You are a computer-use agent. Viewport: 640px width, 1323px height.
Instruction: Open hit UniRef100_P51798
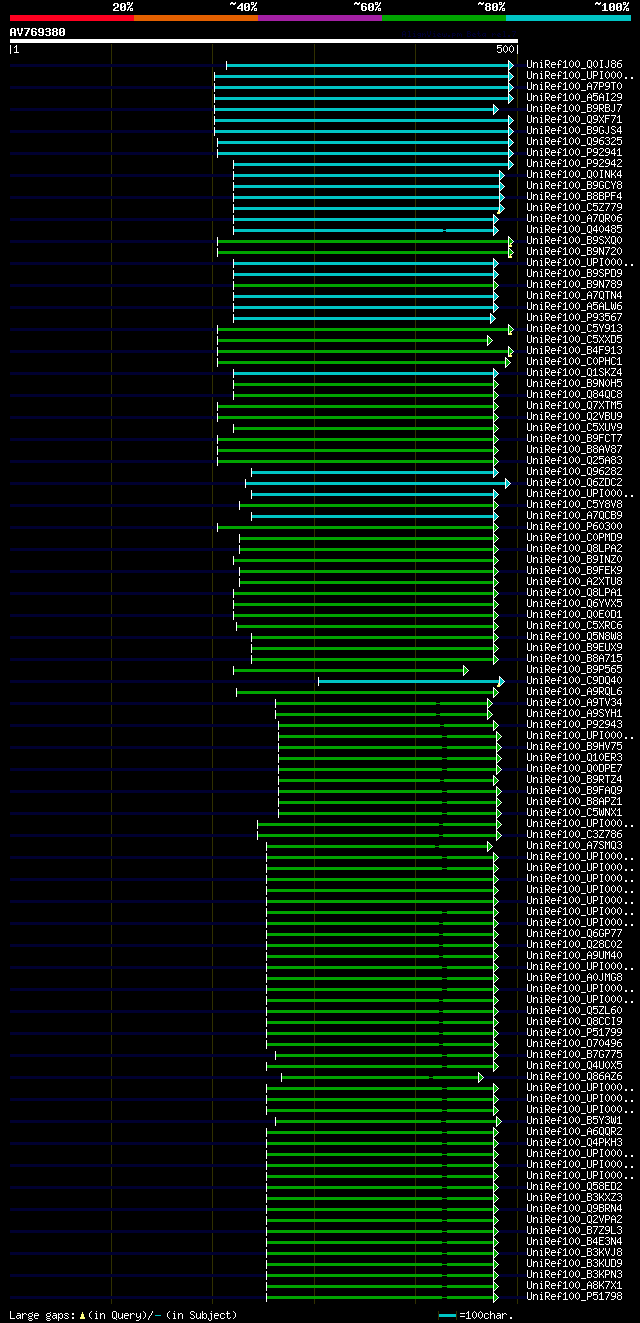(574, 1297)
